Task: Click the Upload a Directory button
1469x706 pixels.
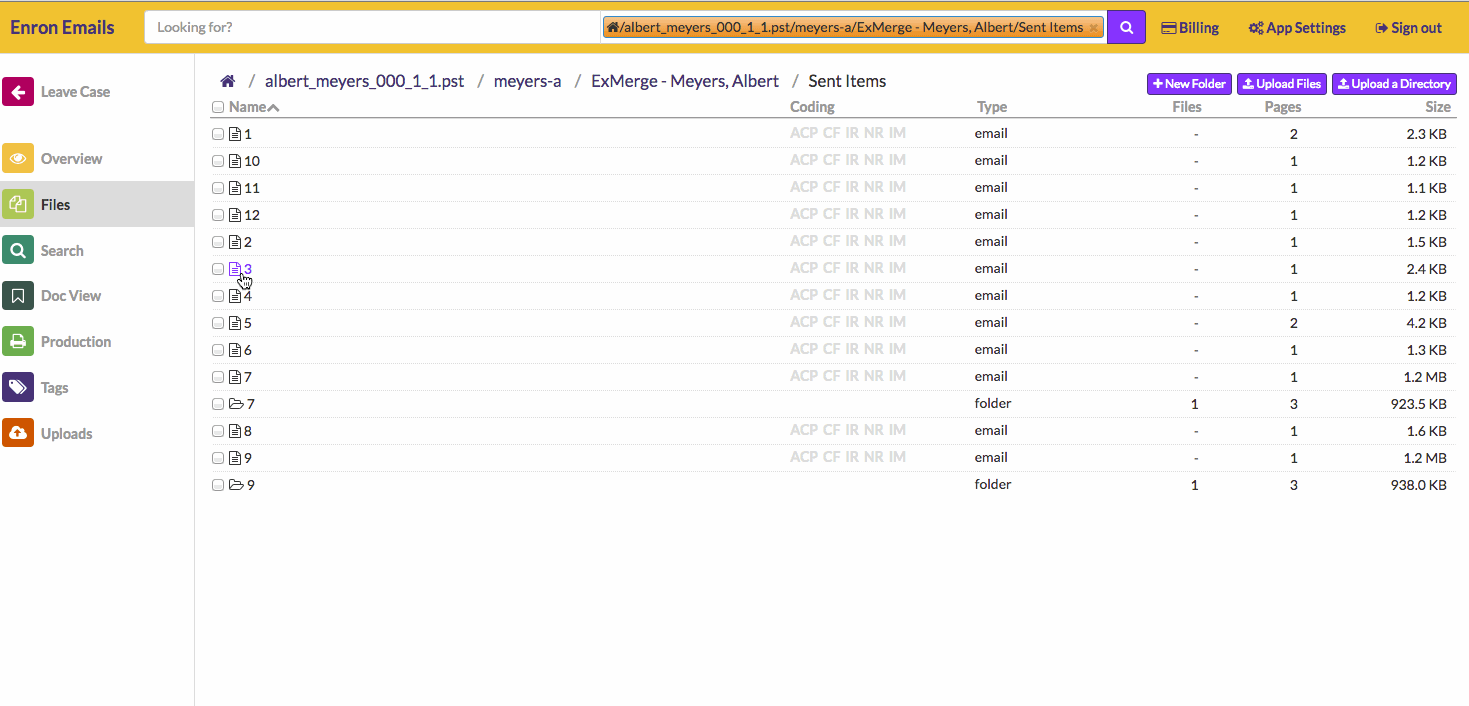Action: (1394, 84)
